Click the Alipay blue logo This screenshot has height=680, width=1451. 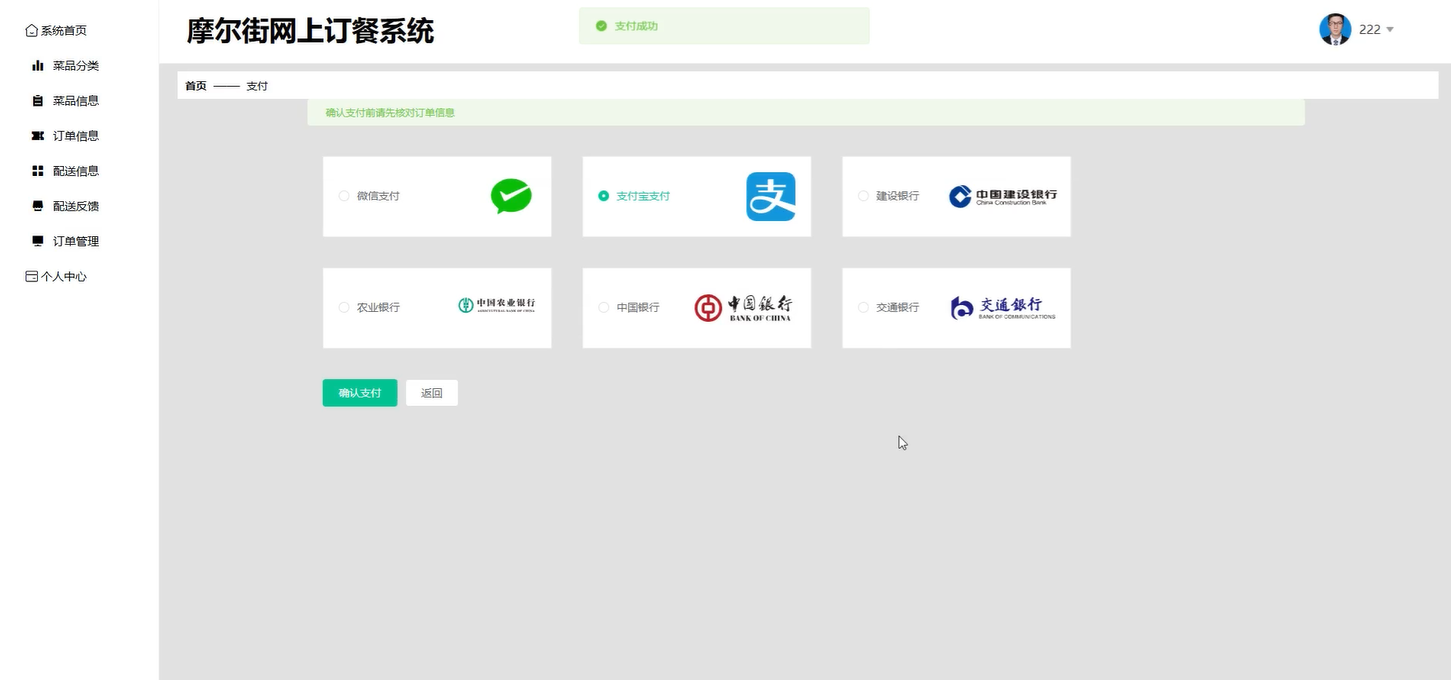[x=770, y=196]
